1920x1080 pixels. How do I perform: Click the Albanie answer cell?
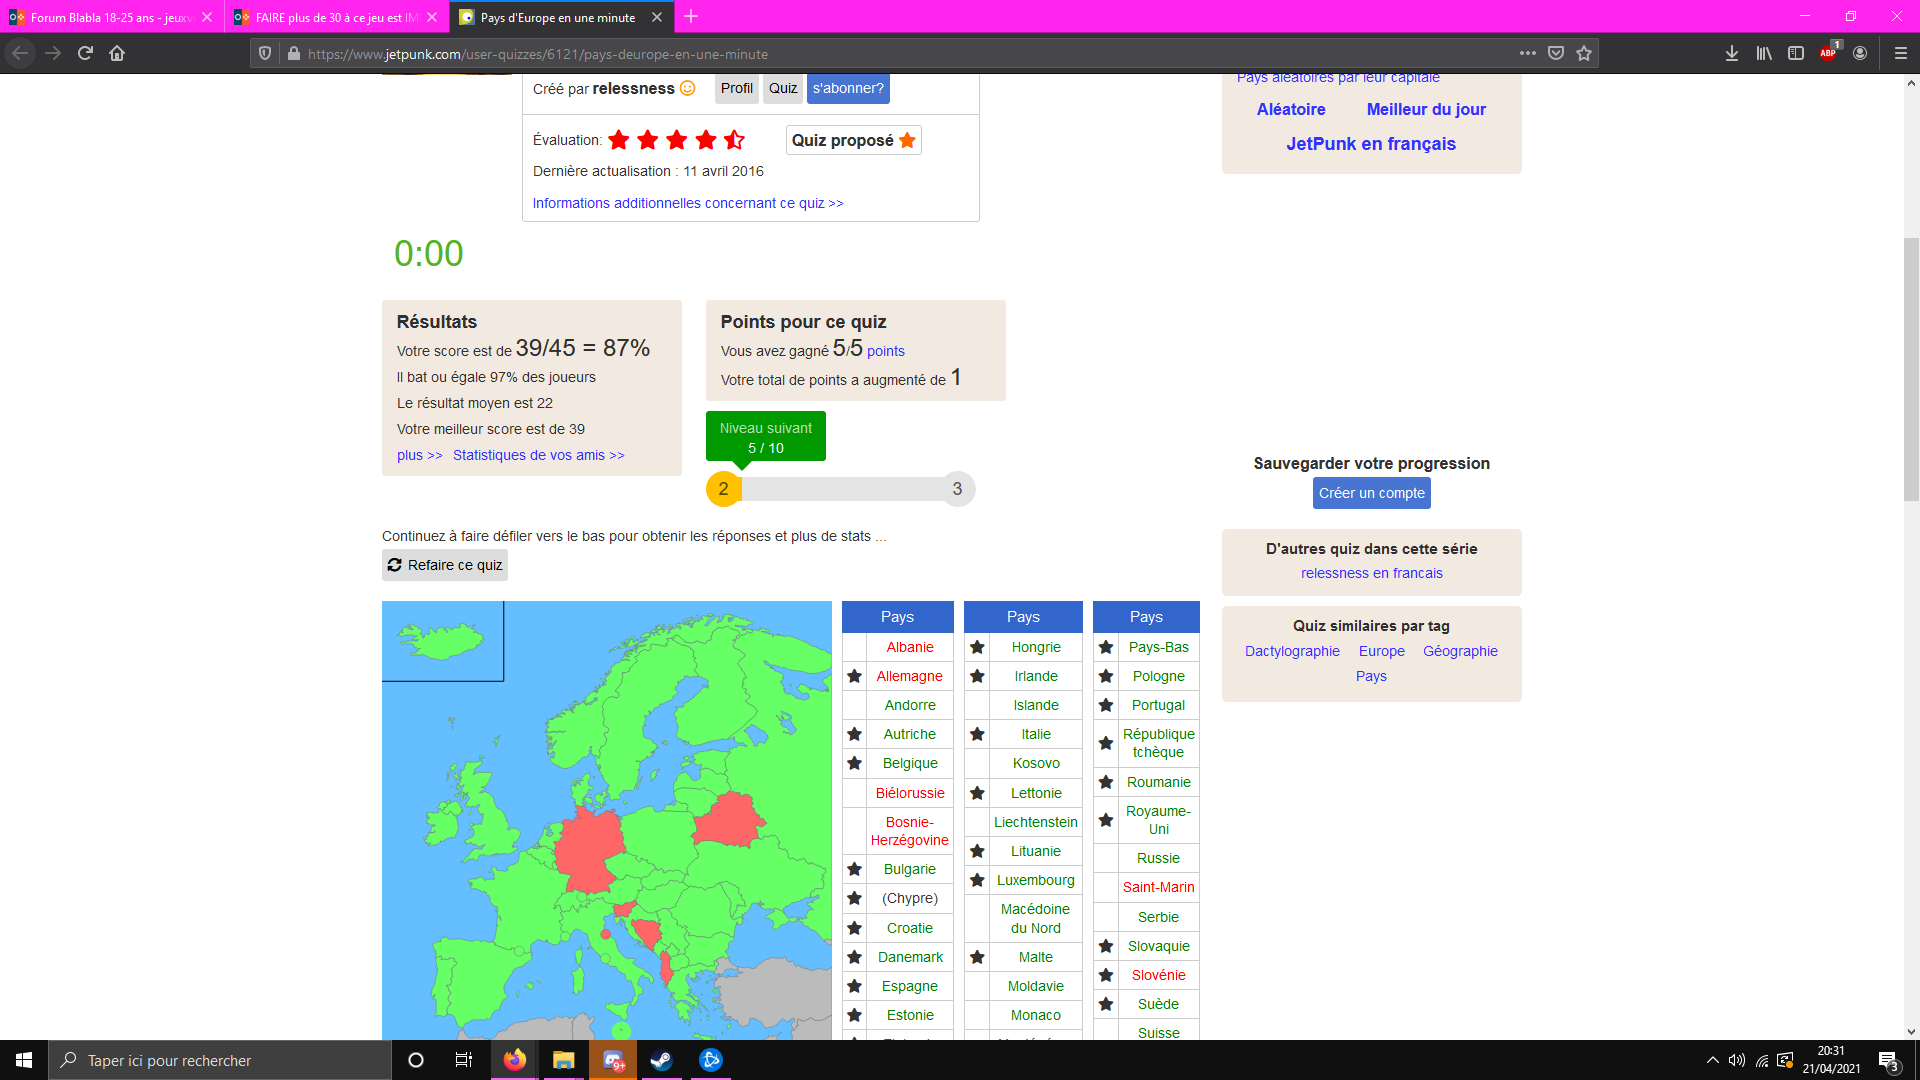click(x=910, y=647)
